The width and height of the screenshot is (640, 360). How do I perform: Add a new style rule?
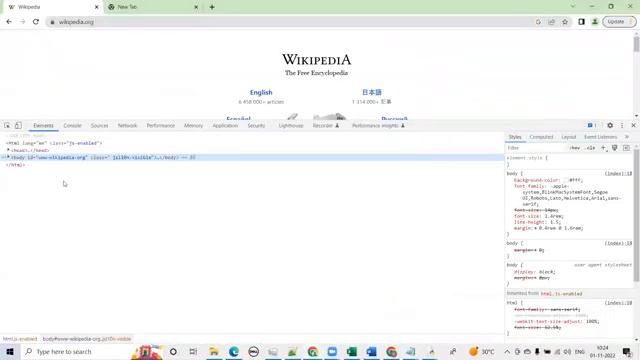click(603, 148)
